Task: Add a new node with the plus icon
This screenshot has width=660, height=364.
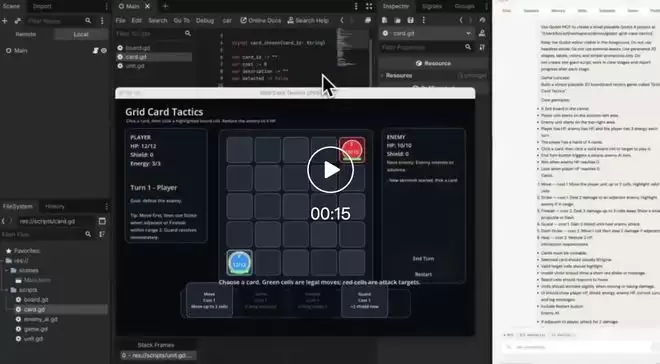Action: (5, 21)
